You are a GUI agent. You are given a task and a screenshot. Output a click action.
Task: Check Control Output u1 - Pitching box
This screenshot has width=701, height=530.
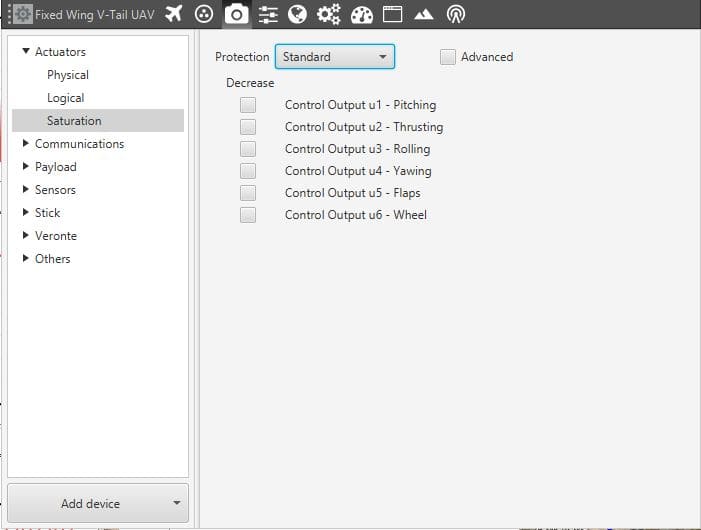[x=248, y=105]
